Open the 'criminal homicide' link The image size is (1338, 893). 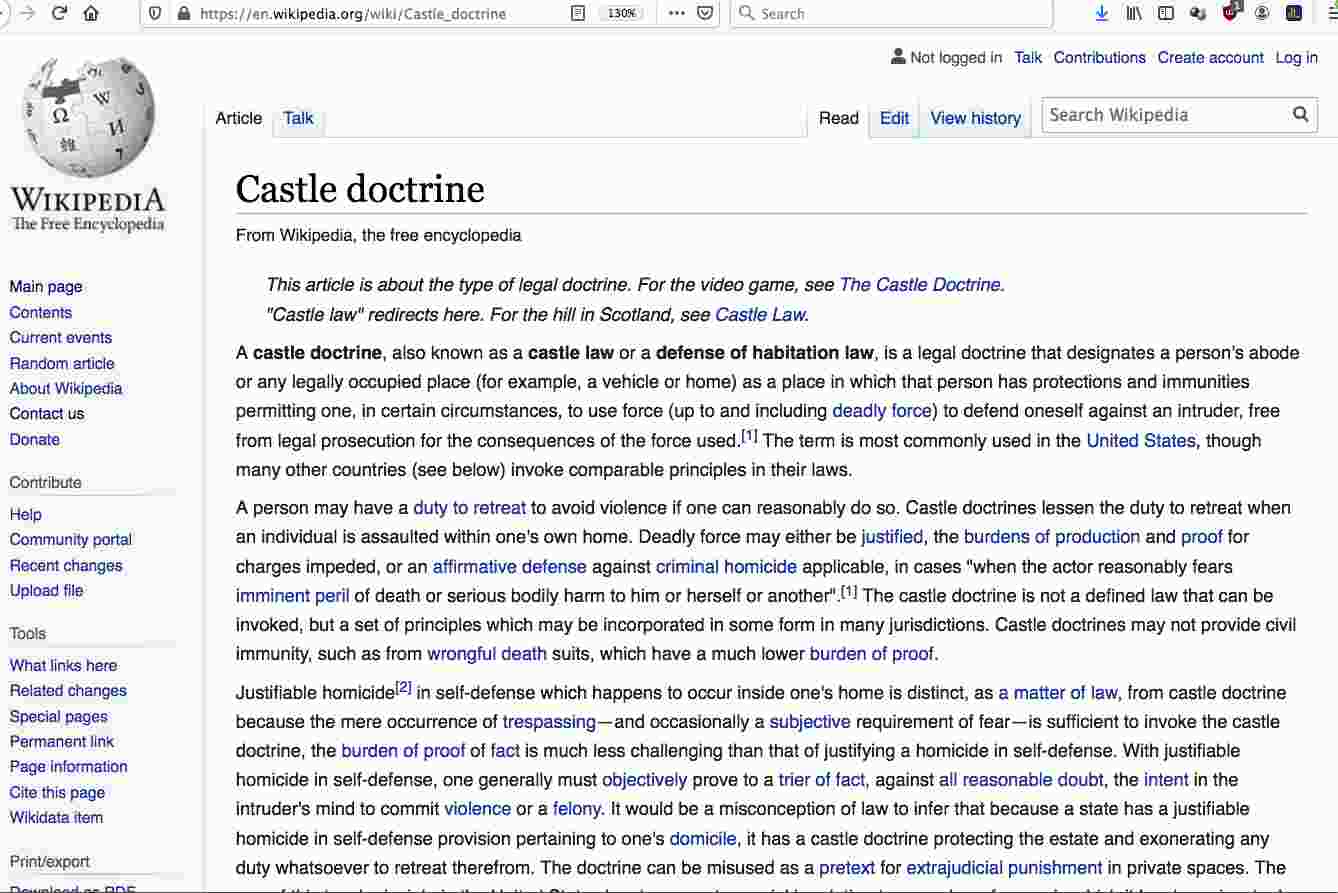click(726, 567)
